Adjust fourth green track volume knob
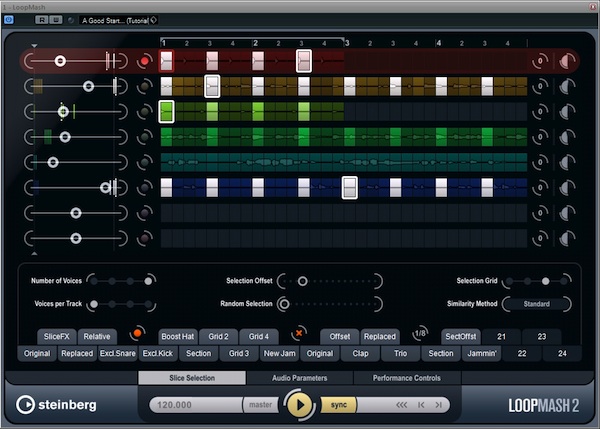Viewport: 600px width, 429px height. point(567,137)
